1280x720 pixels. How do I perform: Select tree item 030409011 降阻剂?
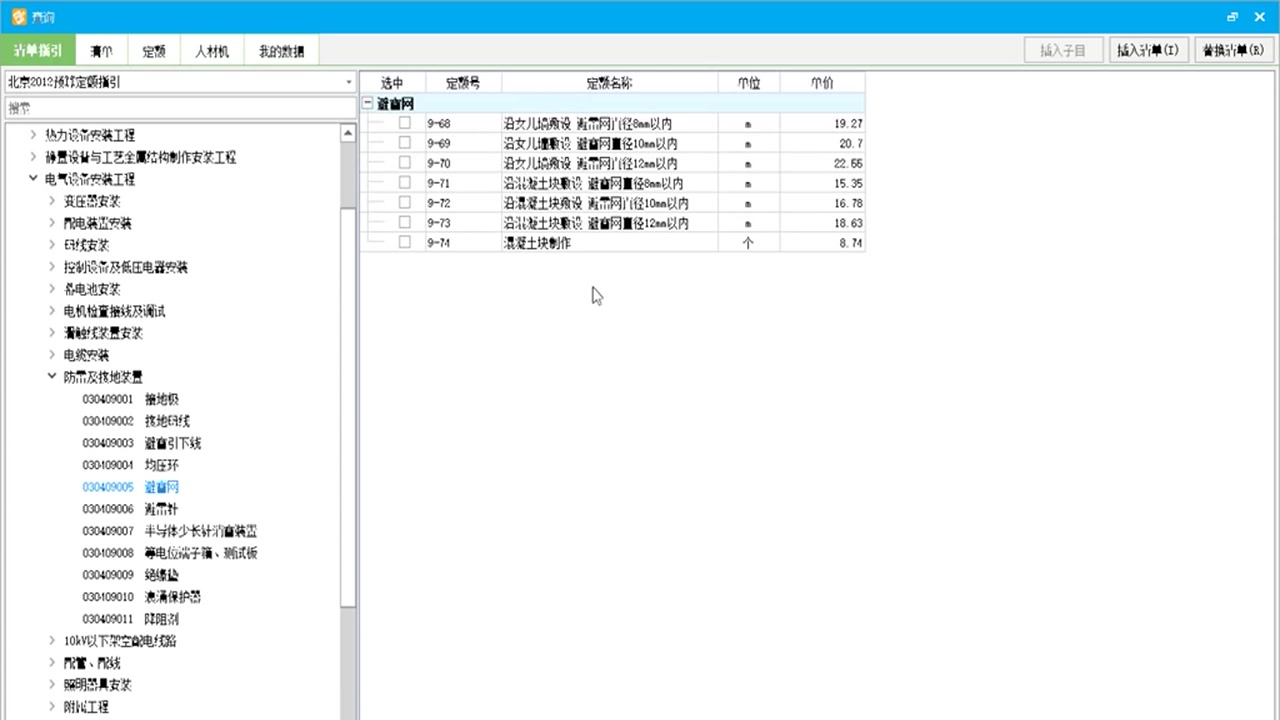click(x=130, y=619)
